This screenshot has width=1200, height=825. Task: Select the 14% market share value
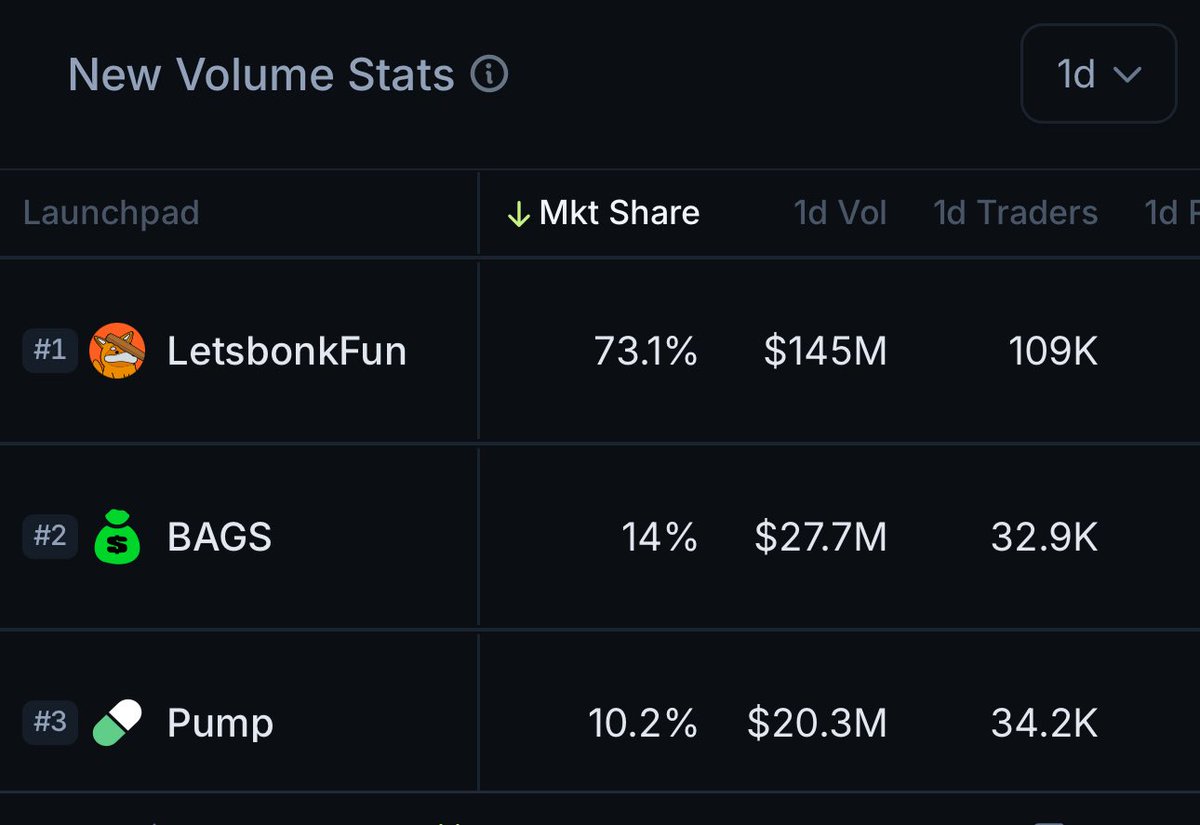tap(660, 537)
